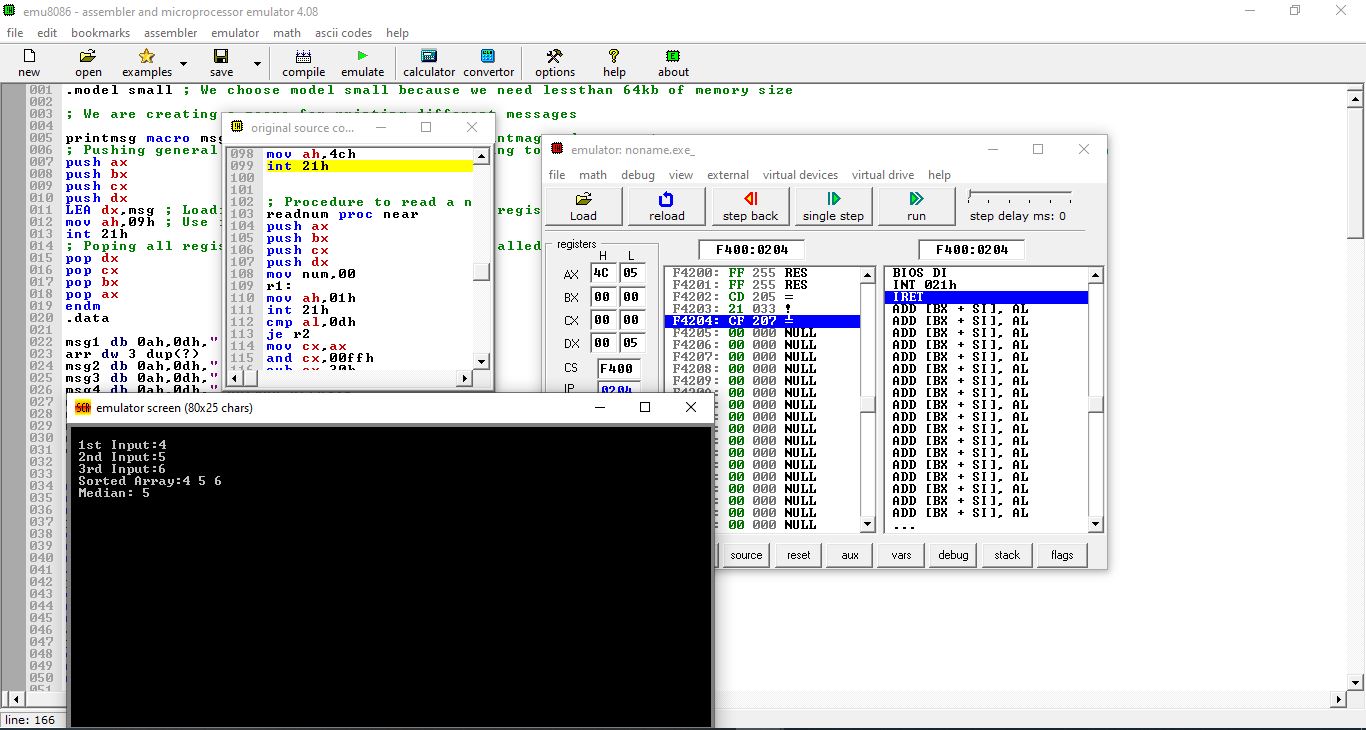This screenshot has width=1366, height=730.
Task: Open an existing assembly file
Action: tap(88, 62)
